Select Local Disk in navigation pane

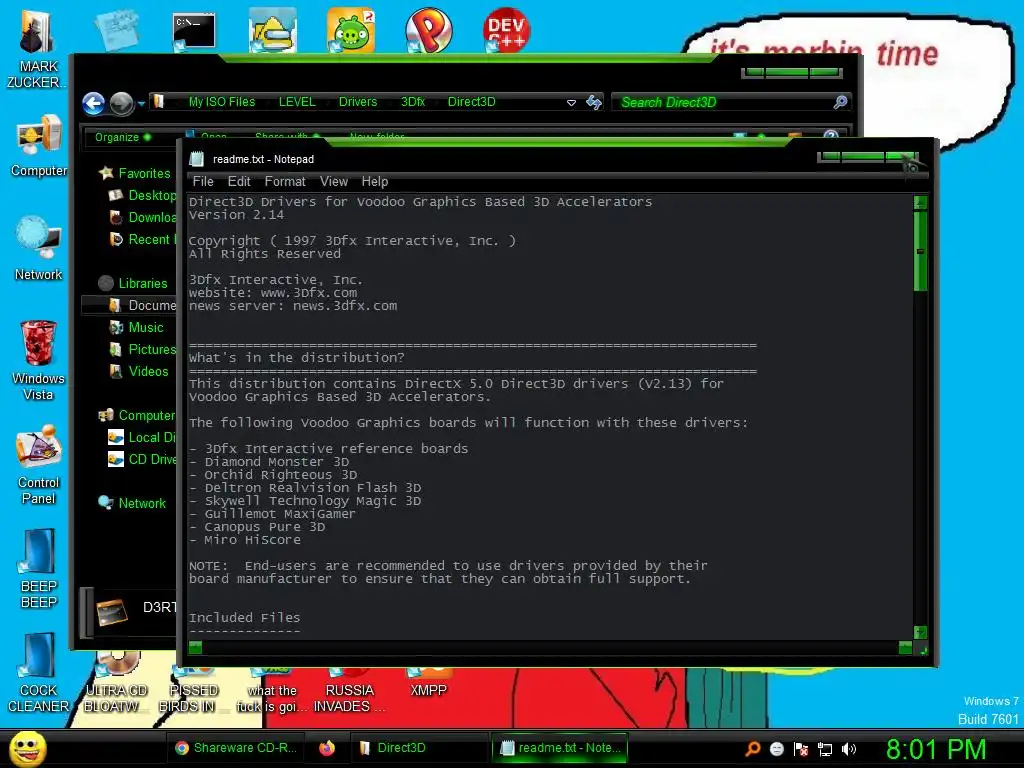pos(142,438)
